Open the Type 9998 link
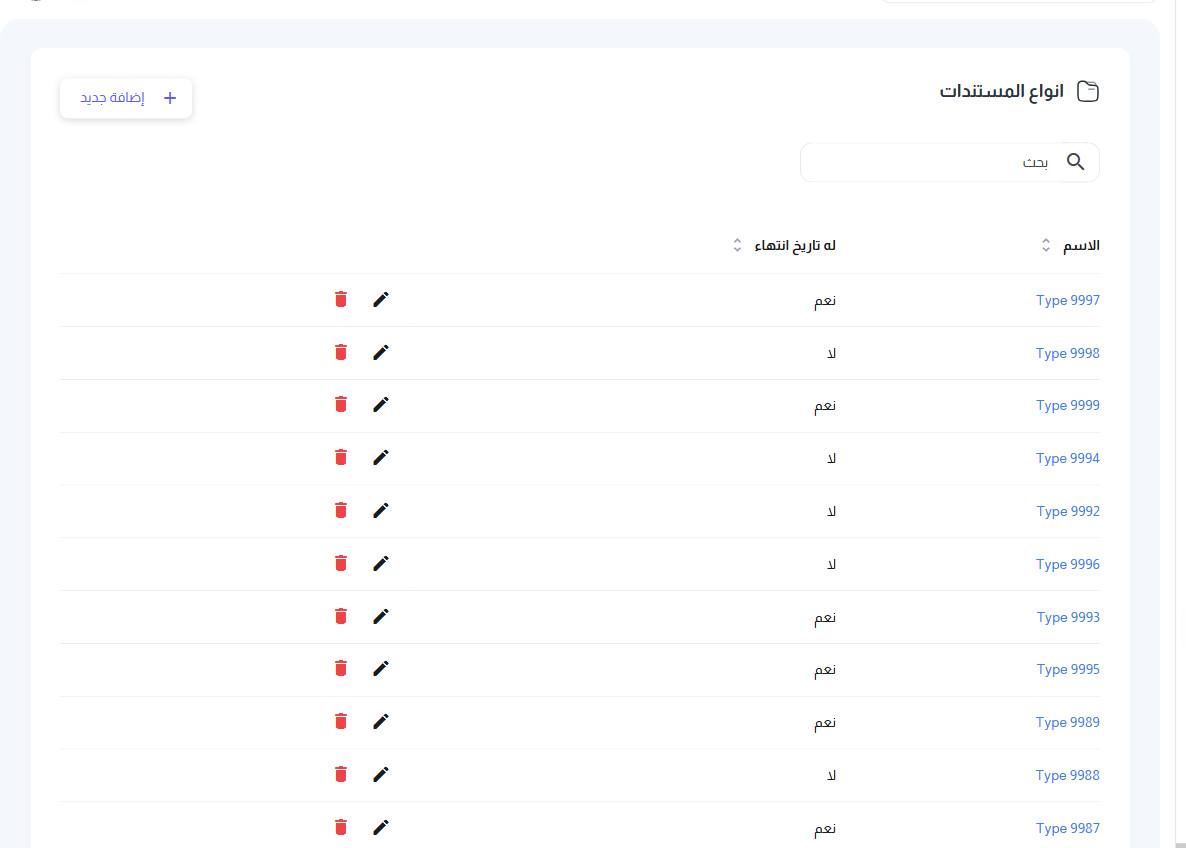This screenshot has height=848, width=1186. coord(1067,353)
